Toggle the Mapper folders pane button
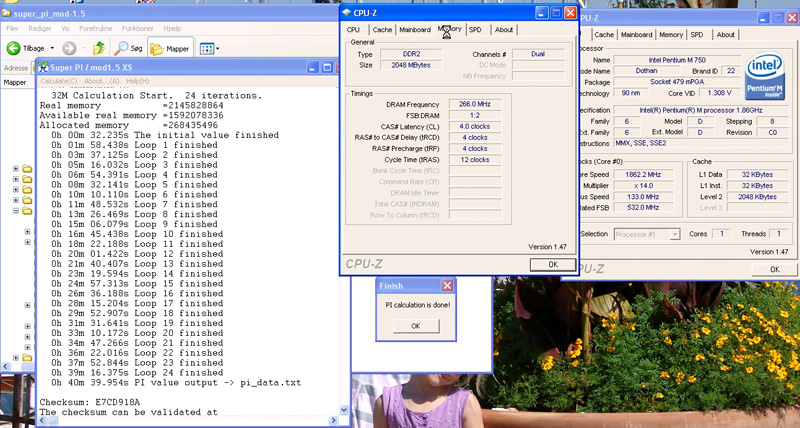This screenshot has height=428, width=800. pyautogui.click(x=170, y=48)
